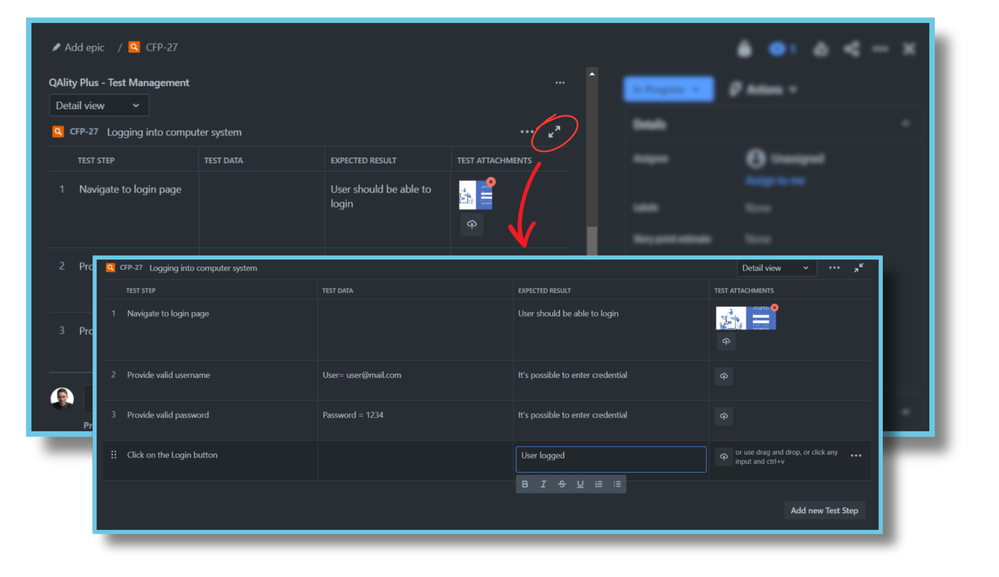
Task: Click scrollbar up arrow in back window
Action: click(592, 74)
